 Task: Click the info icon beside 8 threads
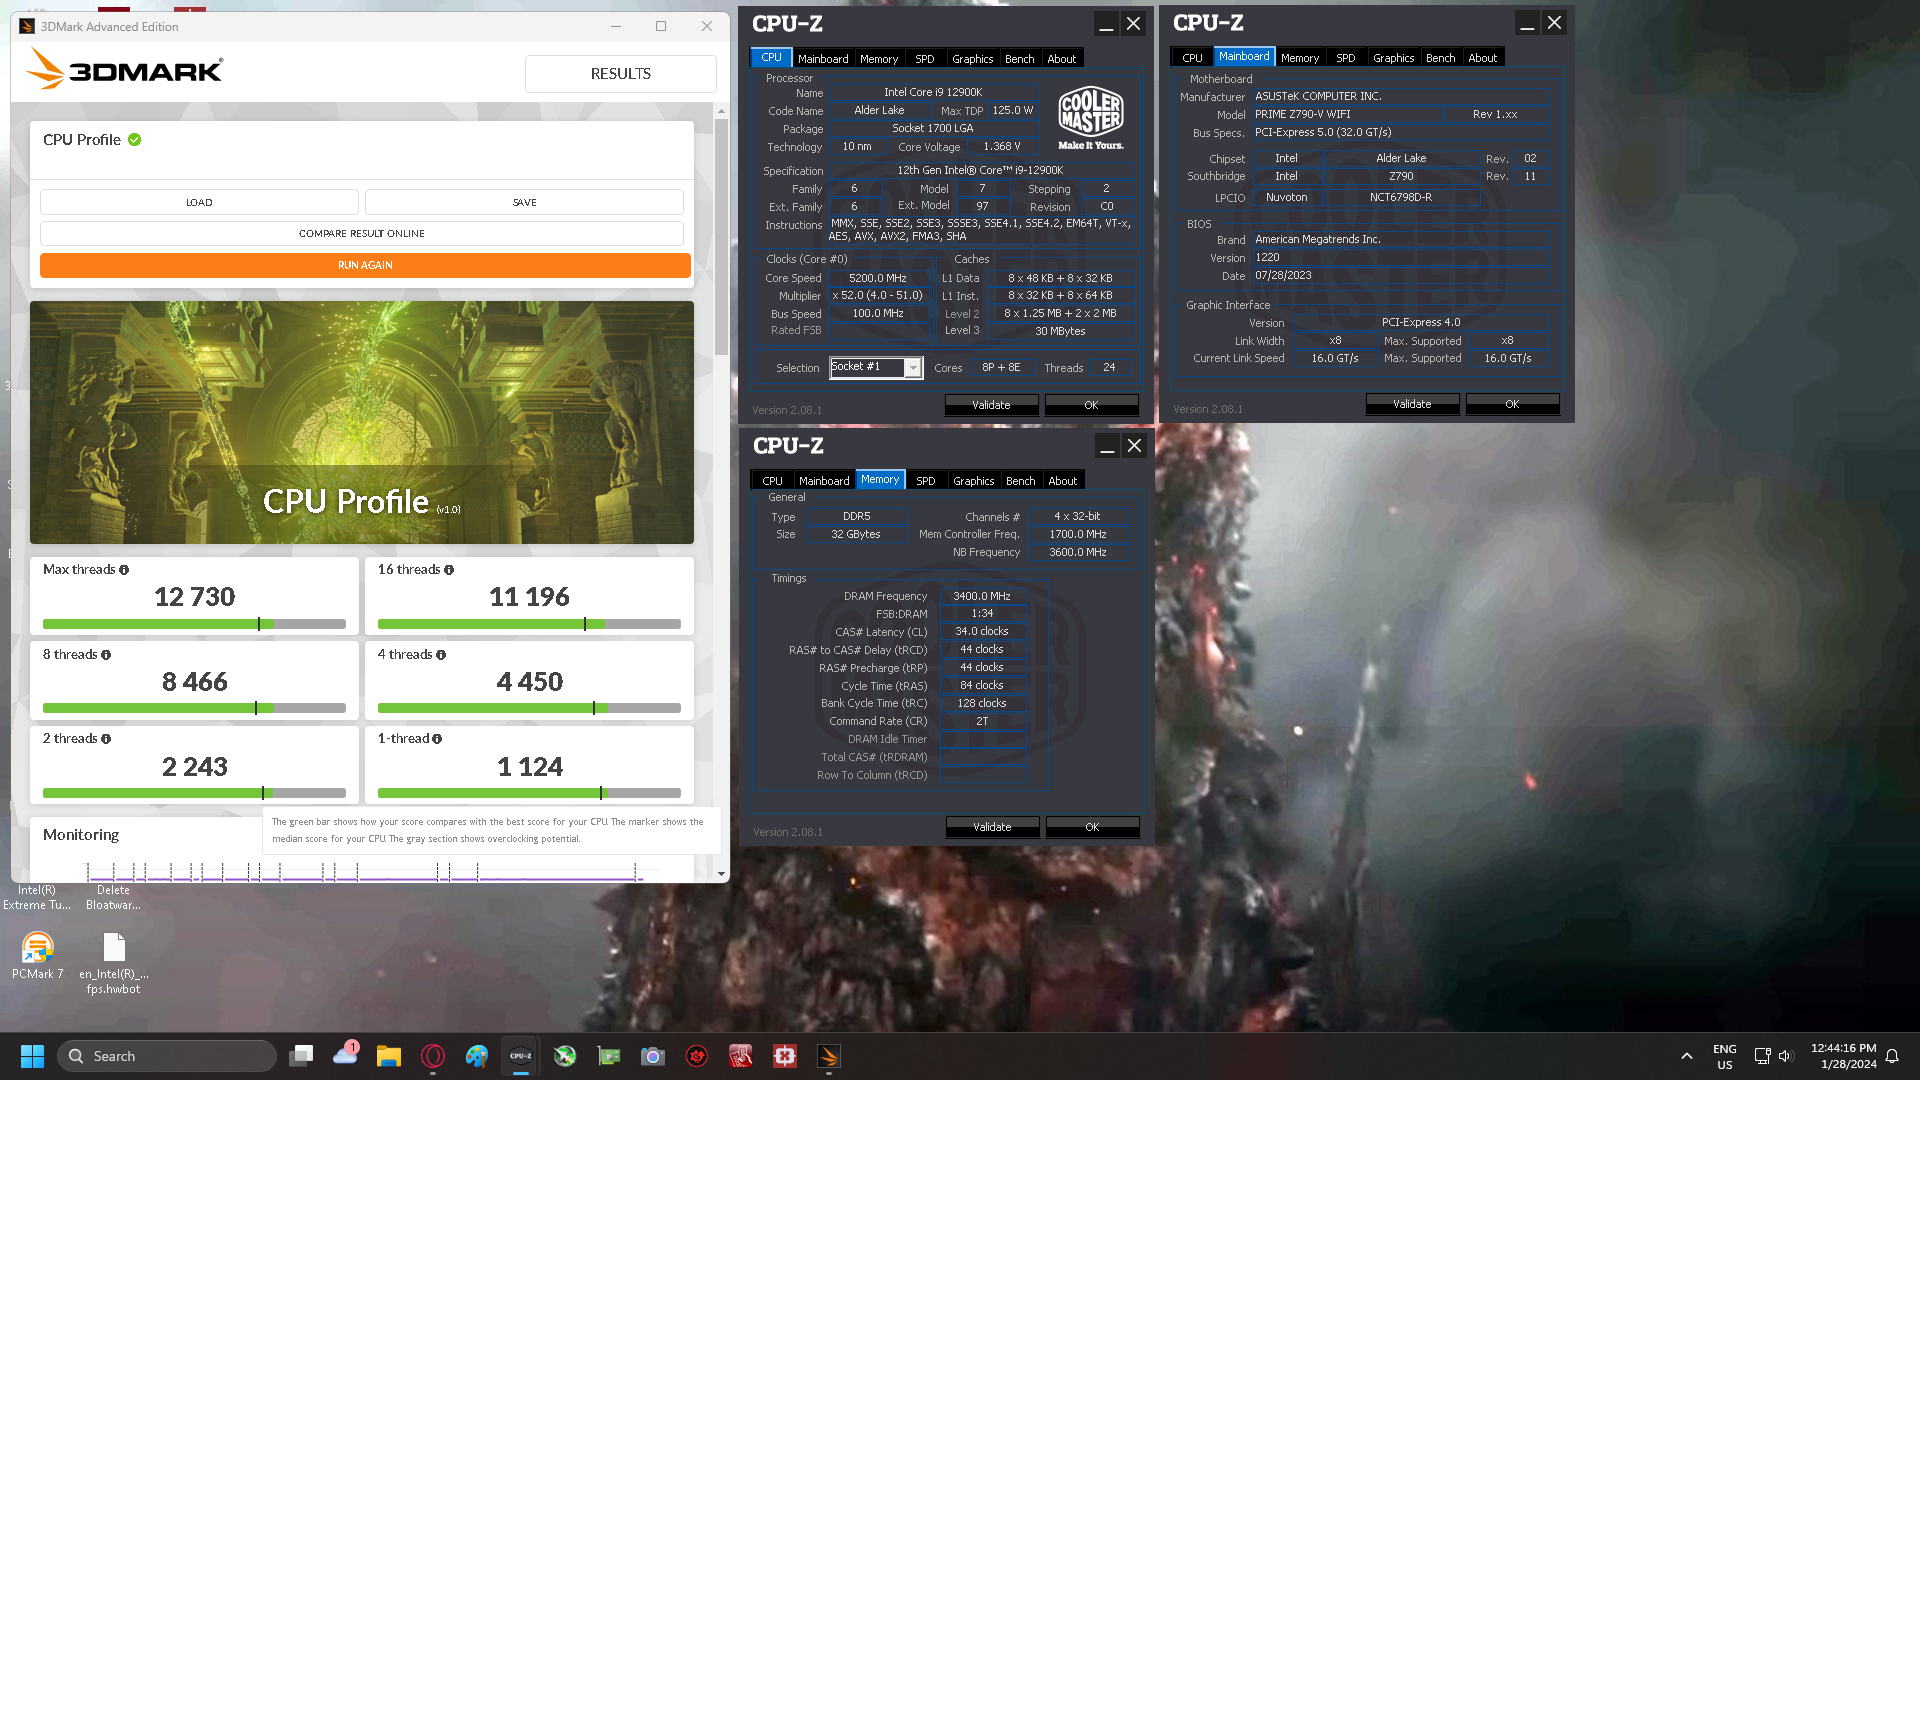tap(106, 655)
